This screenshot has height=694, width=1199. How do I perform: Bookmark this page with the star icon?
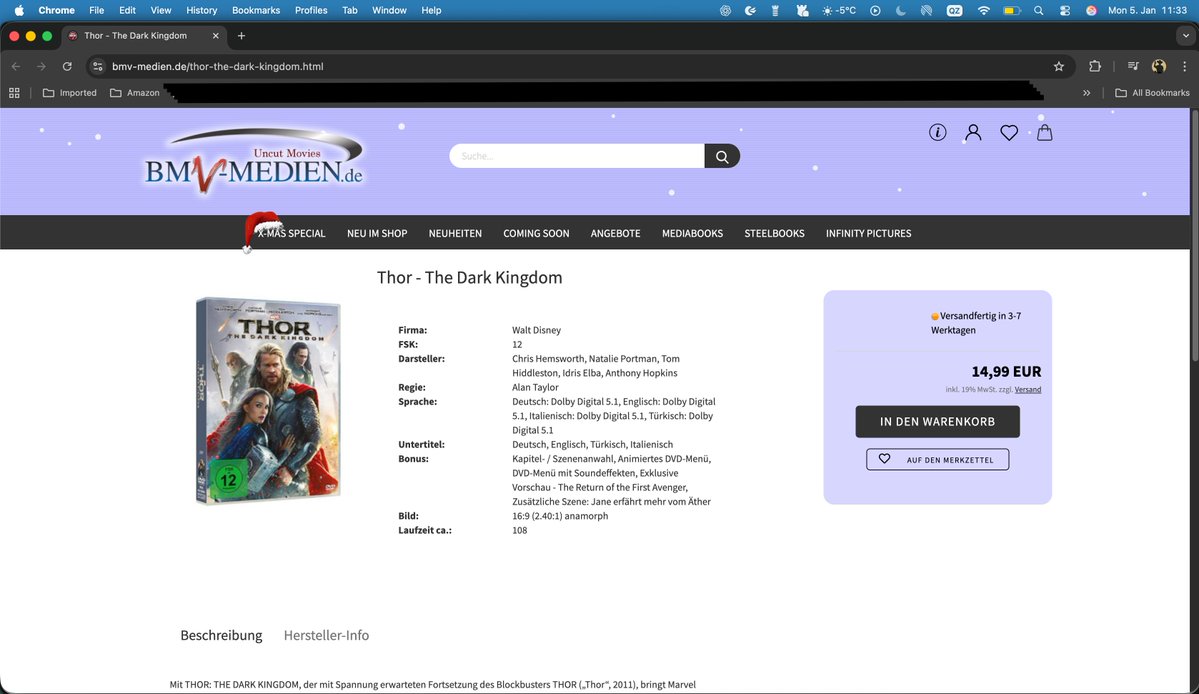(x=1058, y=66)
